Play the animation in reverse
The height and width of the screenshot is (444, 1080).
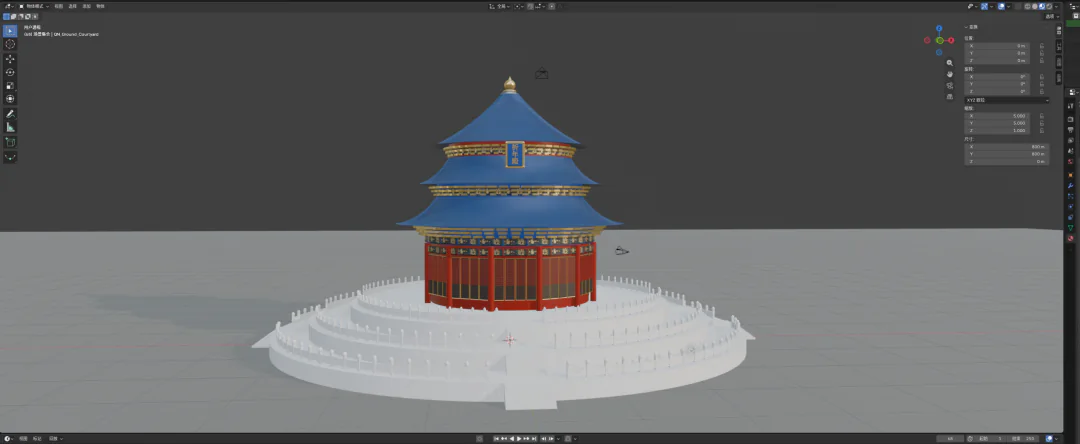512,438
